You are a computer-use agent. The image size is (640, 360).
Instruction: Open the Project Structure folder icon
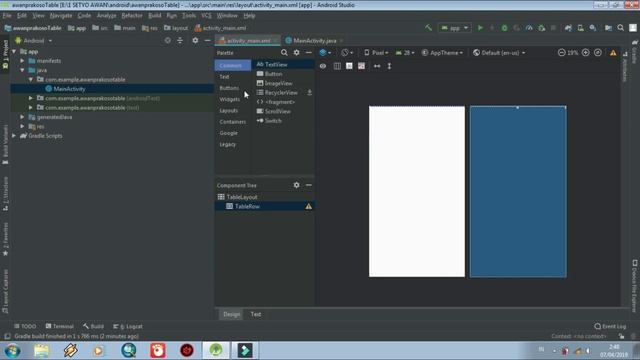click(608, 28)
